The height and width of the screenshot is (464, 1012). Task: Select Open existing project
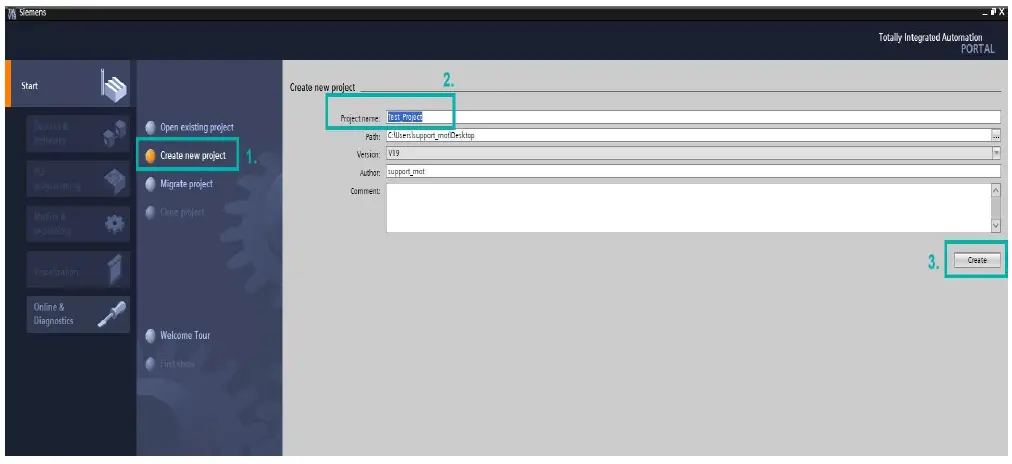pos(197,127)
